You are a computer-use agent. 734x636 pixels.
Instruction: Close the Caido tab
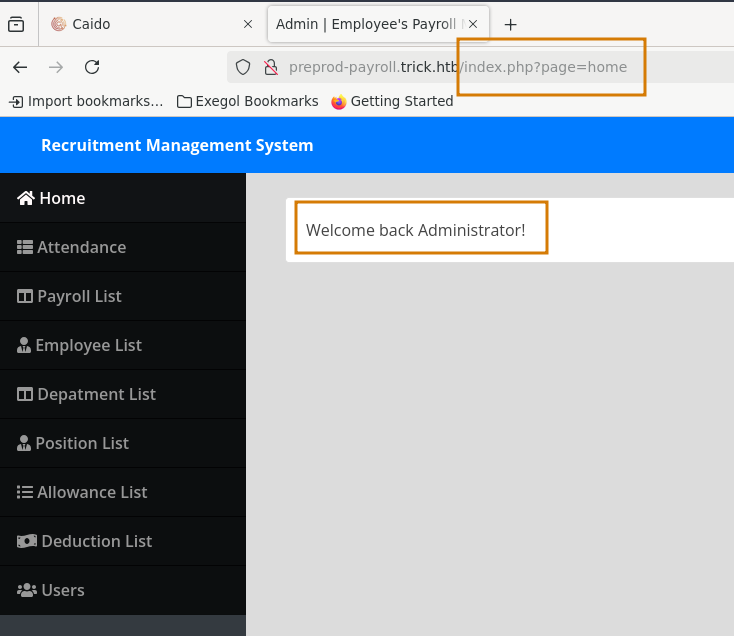point(248,24)
